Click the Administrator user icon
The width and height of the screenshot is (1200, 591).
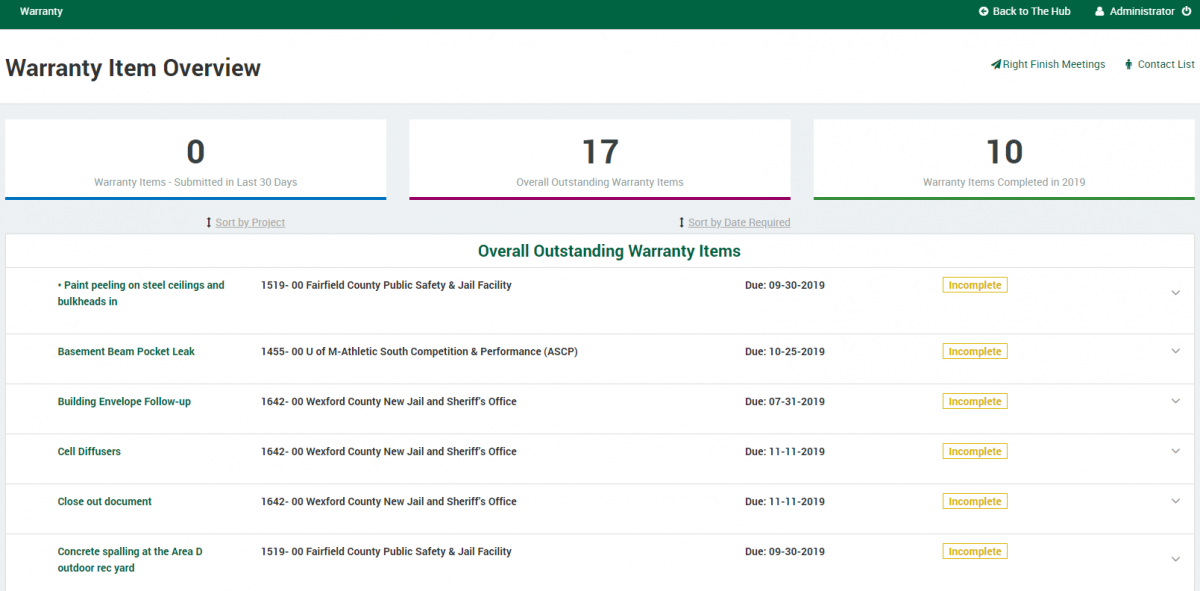tap(1100, 11)
